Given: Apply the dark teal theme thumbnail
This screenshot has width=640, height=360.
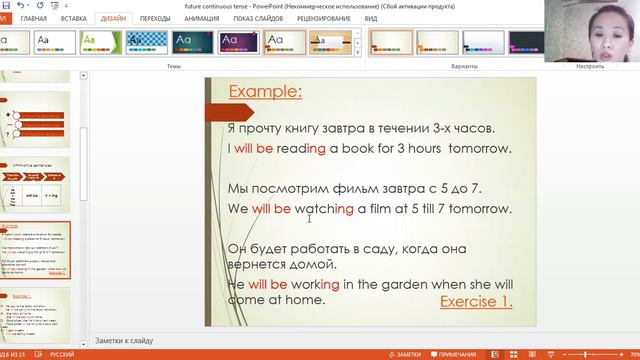Looking at the screenshot, I should click(193, 42).
